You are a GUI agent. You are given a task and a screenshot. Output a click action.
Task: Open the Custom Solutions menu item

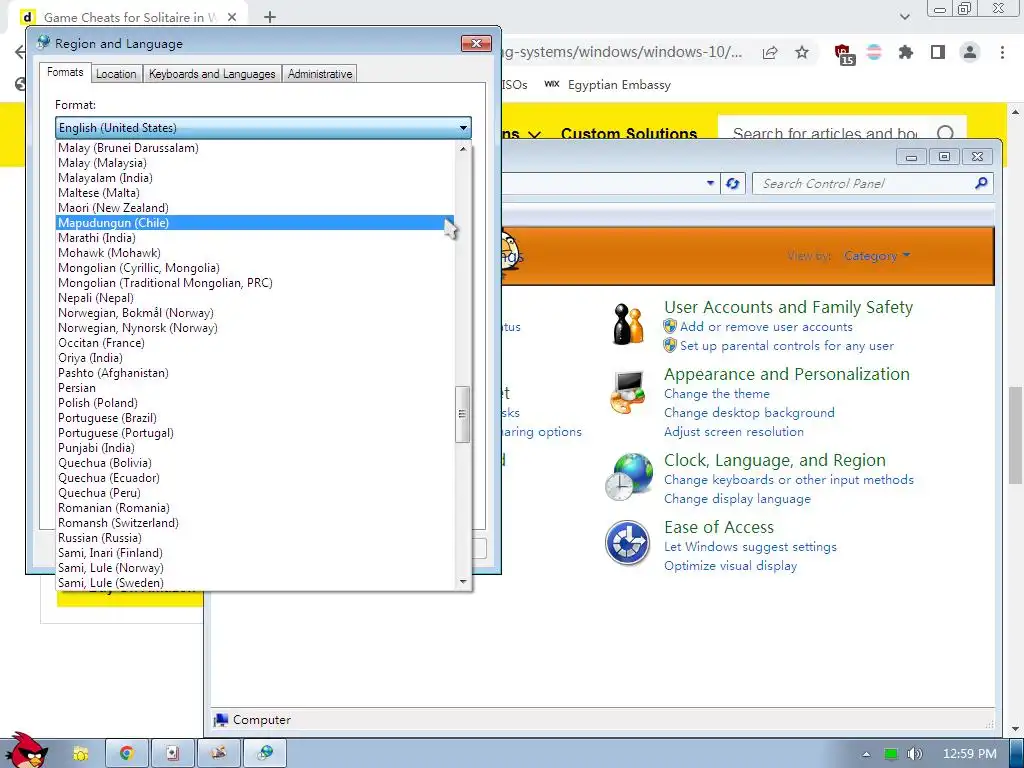[629, 134]
